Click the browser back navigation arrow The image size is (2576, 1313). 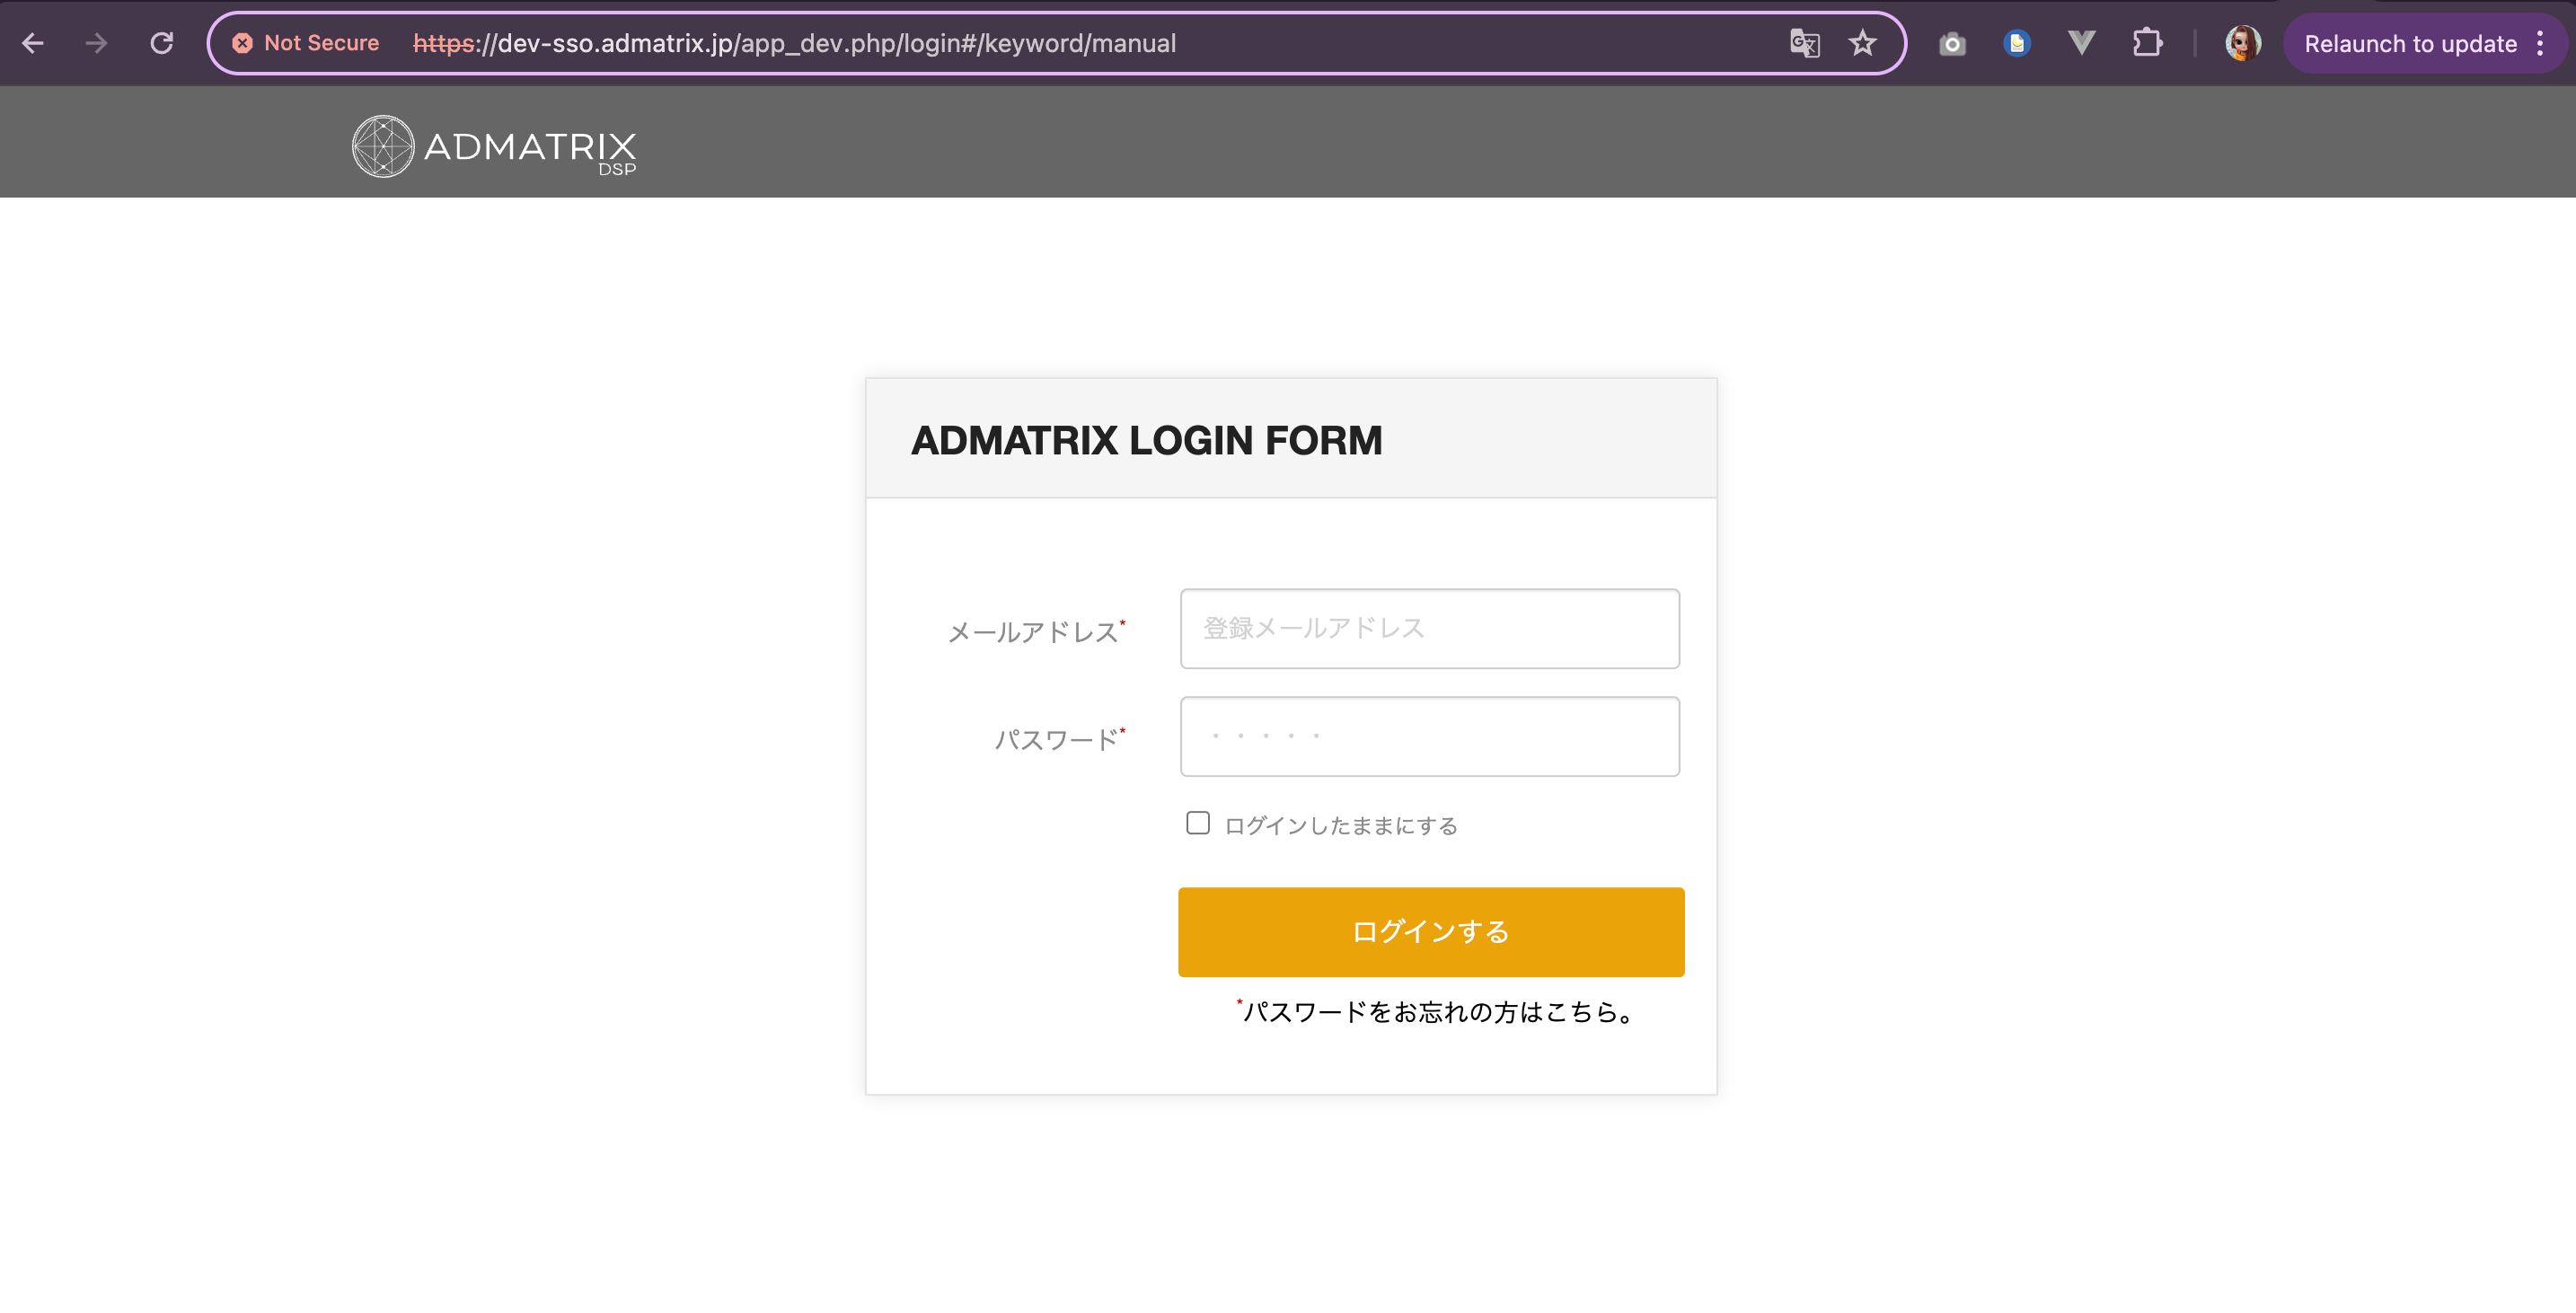click(x=35, y=43)
